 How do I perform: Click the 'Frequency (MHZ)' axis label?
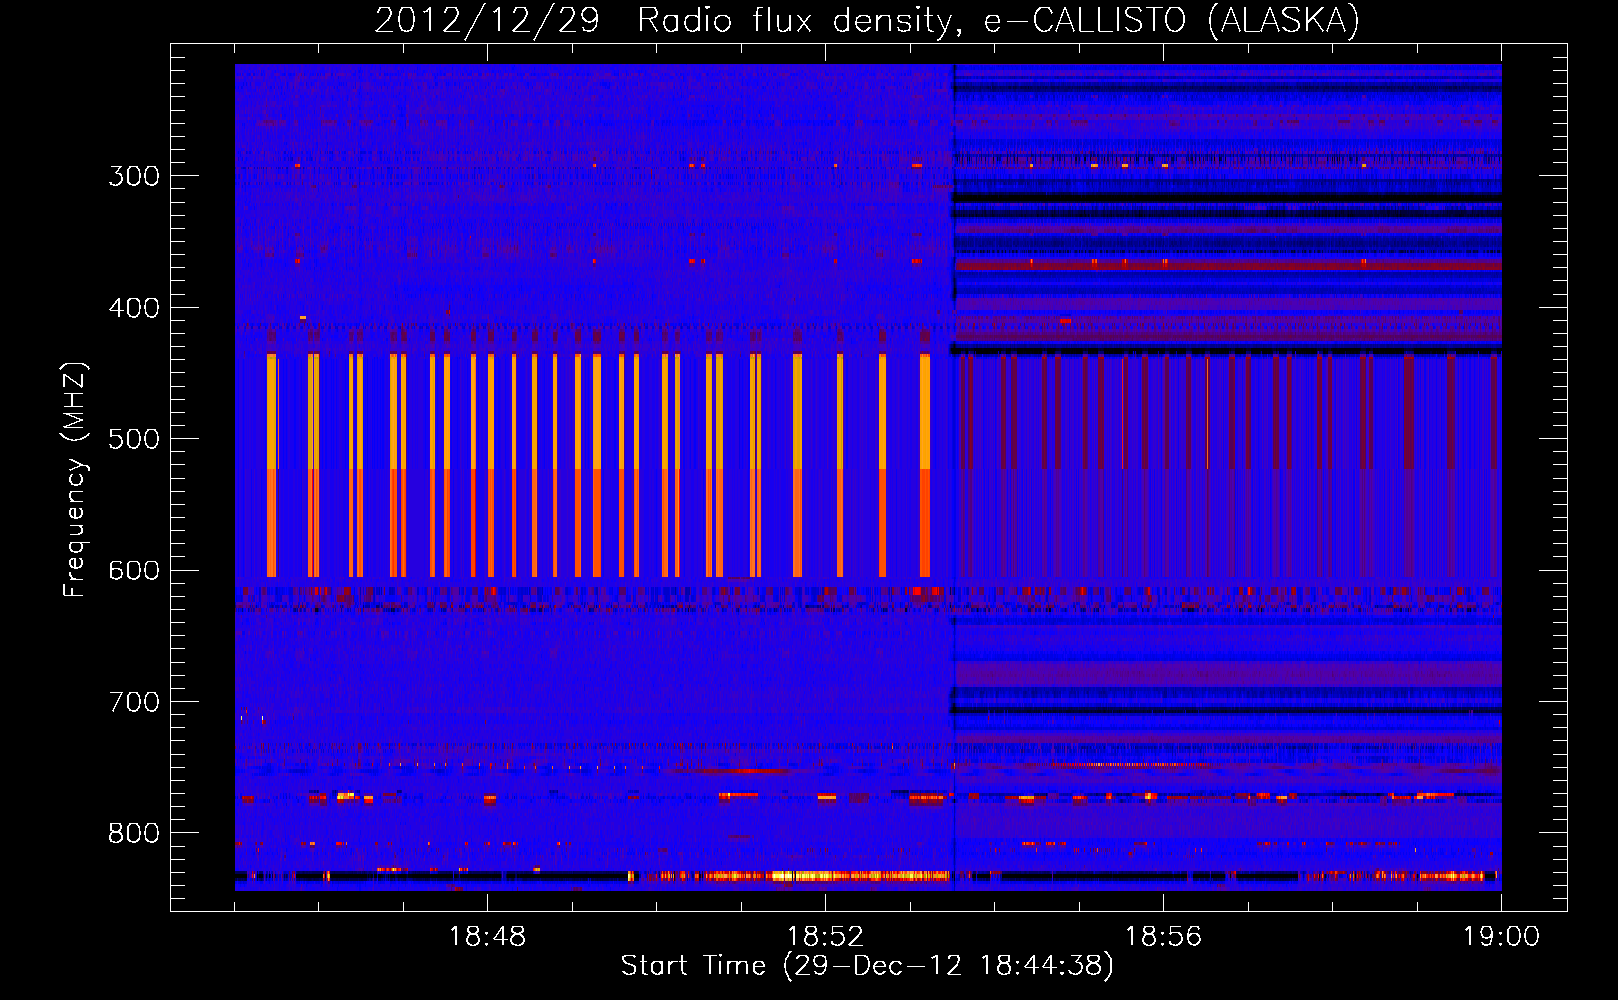pos(75,480)
